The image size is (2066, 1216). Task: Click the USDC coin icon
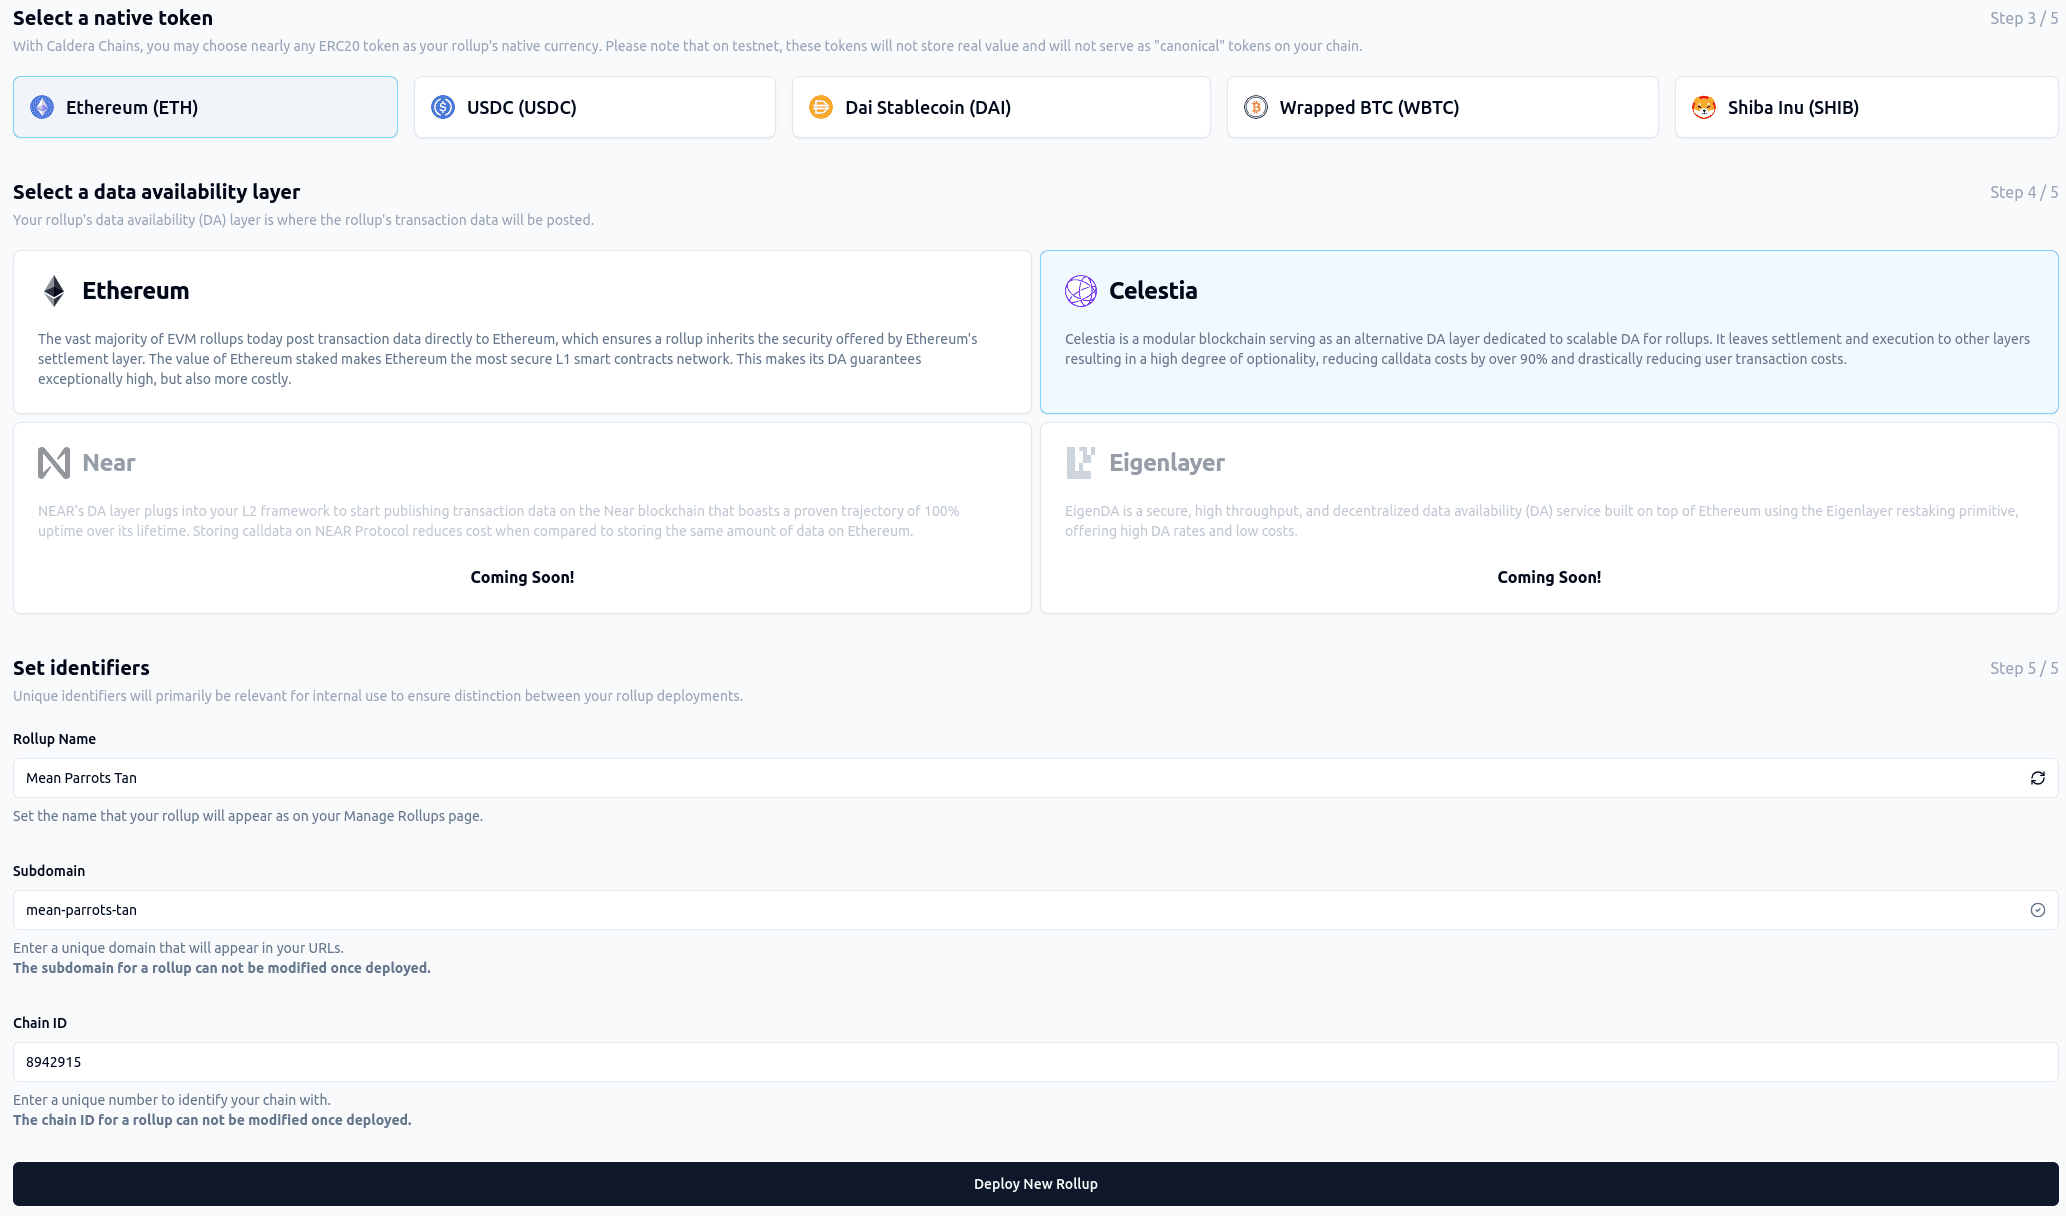pos(443,107)
